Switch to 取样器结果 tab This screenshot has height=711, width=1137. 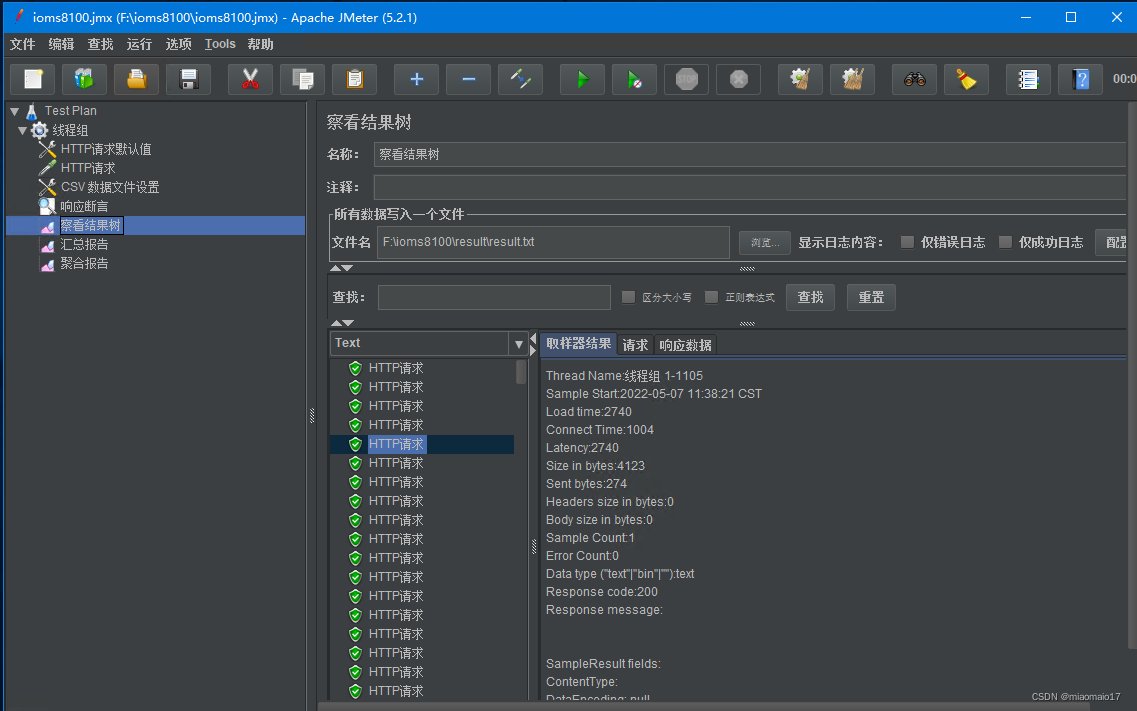click(578, 344)
